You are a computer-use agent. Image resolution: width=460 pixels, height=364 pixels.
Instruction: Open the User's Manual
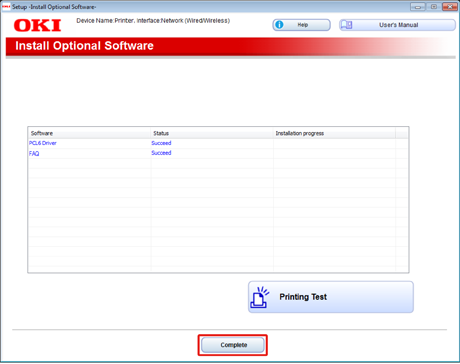coord(397,25)
